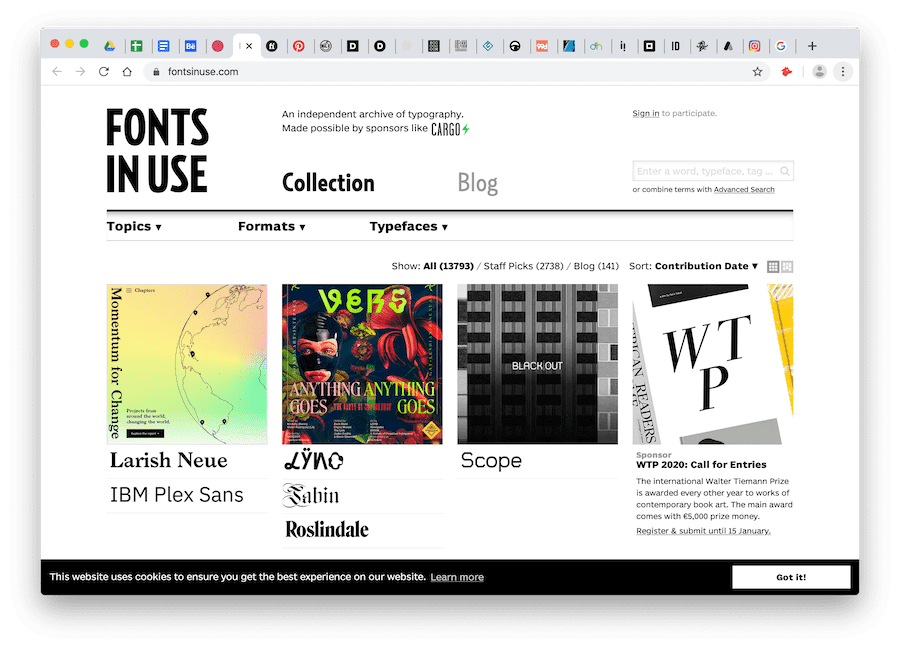Open the Chrome profile menu
Screen dimensions: 900x649
[819, 72]
